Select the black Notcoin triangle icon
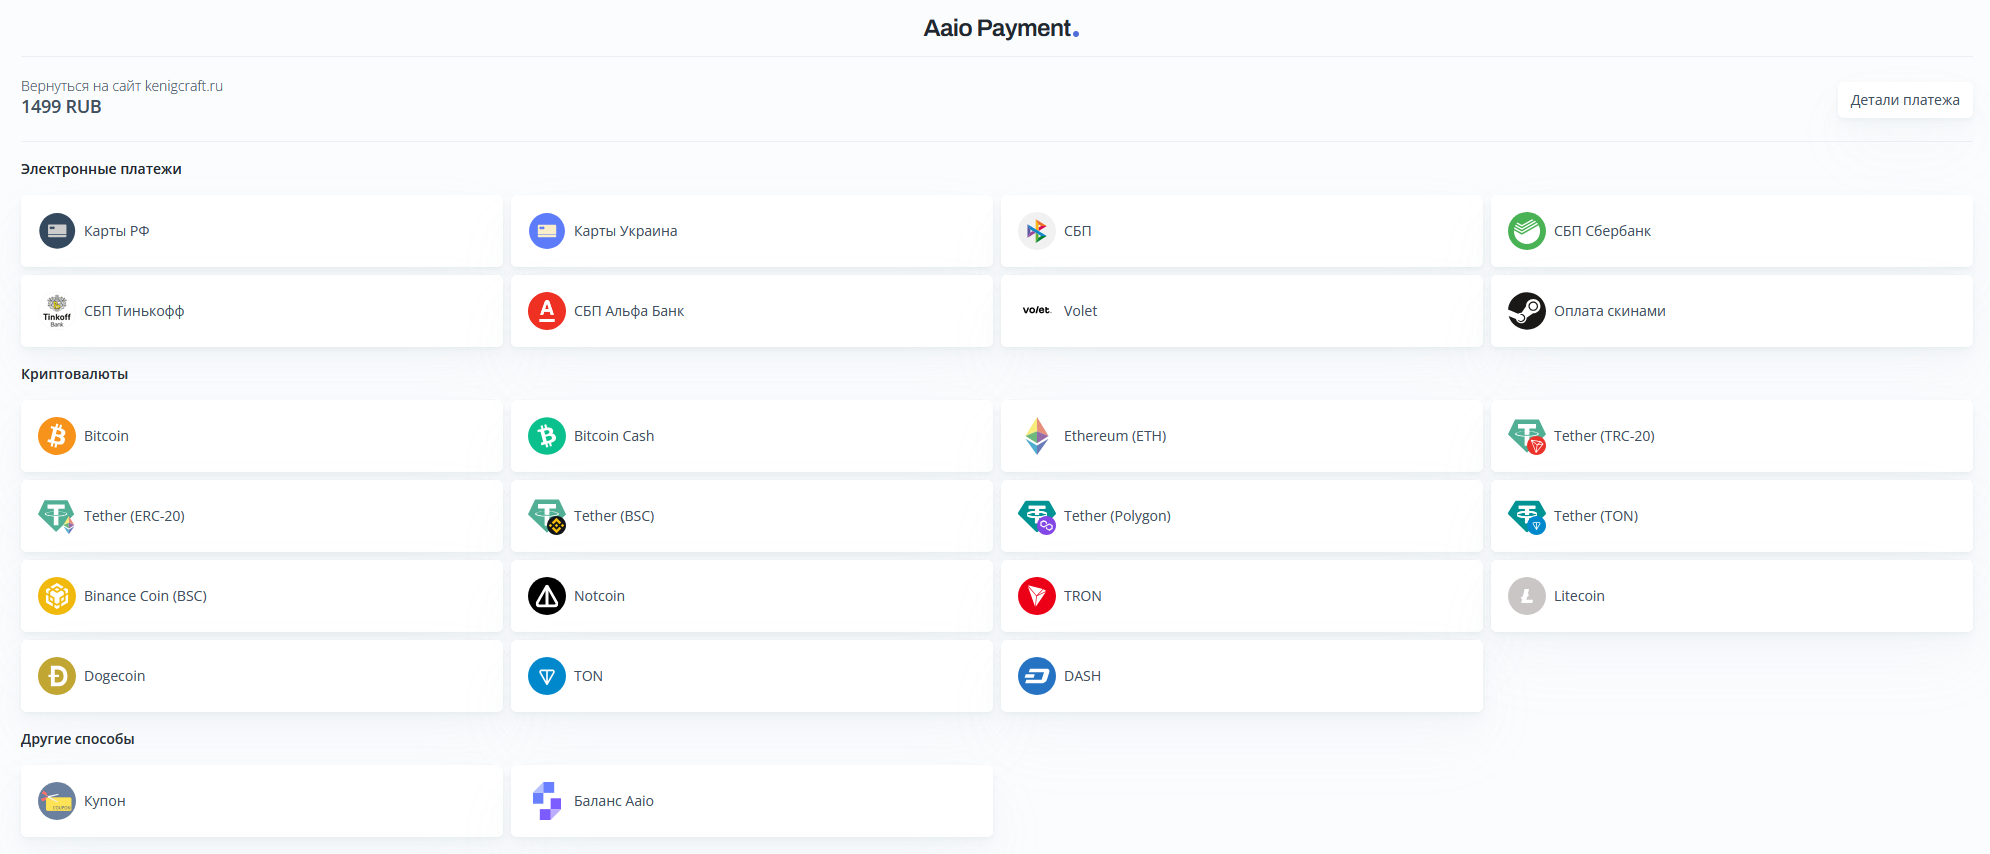The width and height of the screenshot is (1990, 854). [547, 596]
